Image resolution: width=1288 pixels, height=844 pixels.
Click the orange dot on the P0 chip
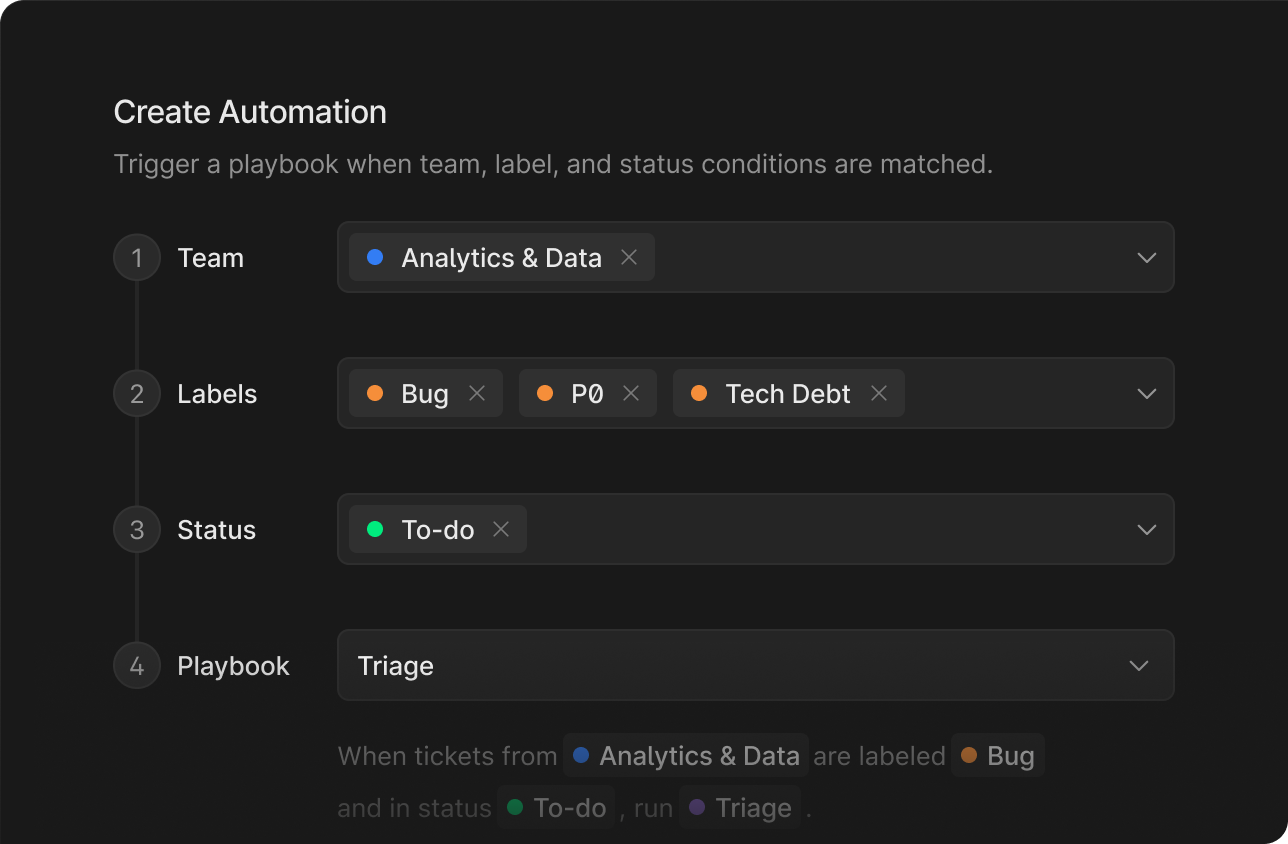(545, 393)
